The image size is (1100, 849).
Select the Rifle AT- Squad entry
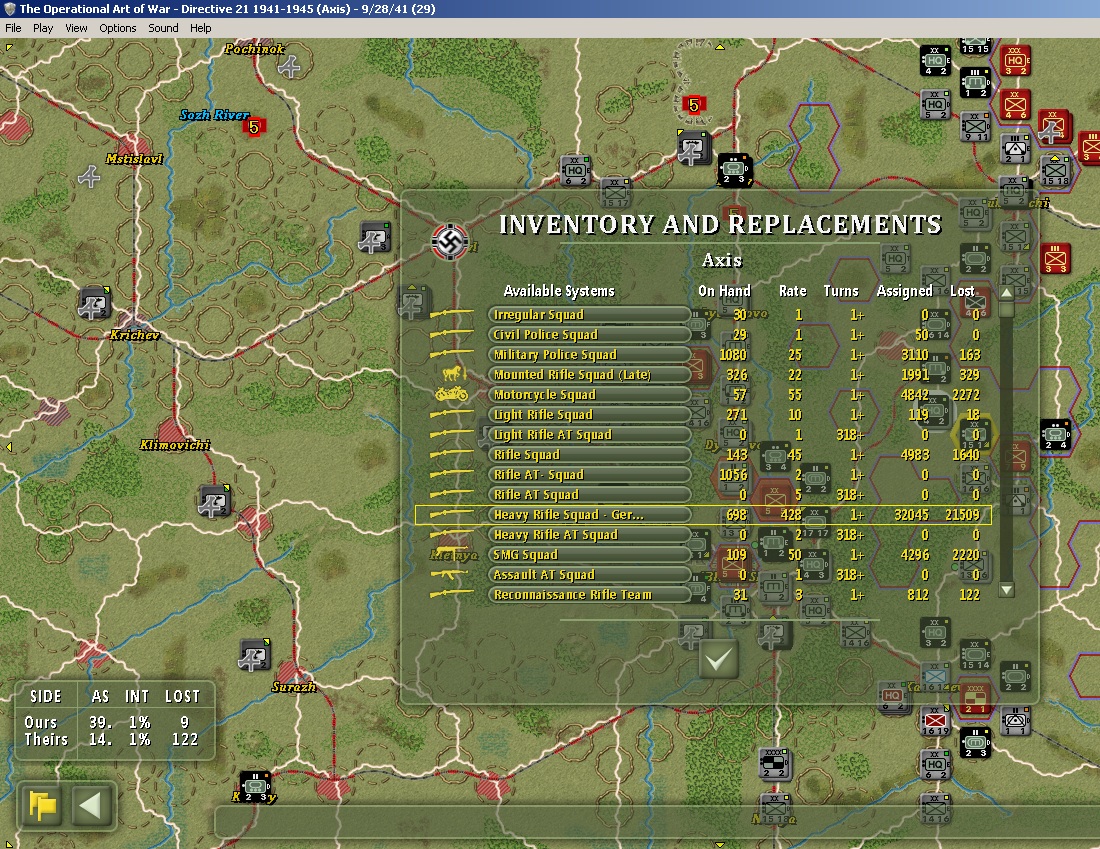pyautogui.click(x=589, y=474)
